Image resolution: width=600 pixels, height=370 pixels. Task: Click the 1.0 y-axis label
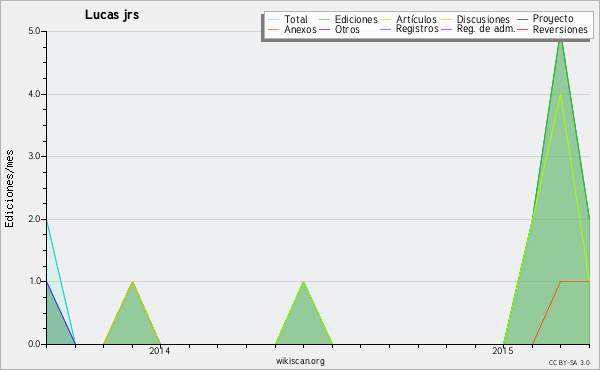[x=34, y=281]
